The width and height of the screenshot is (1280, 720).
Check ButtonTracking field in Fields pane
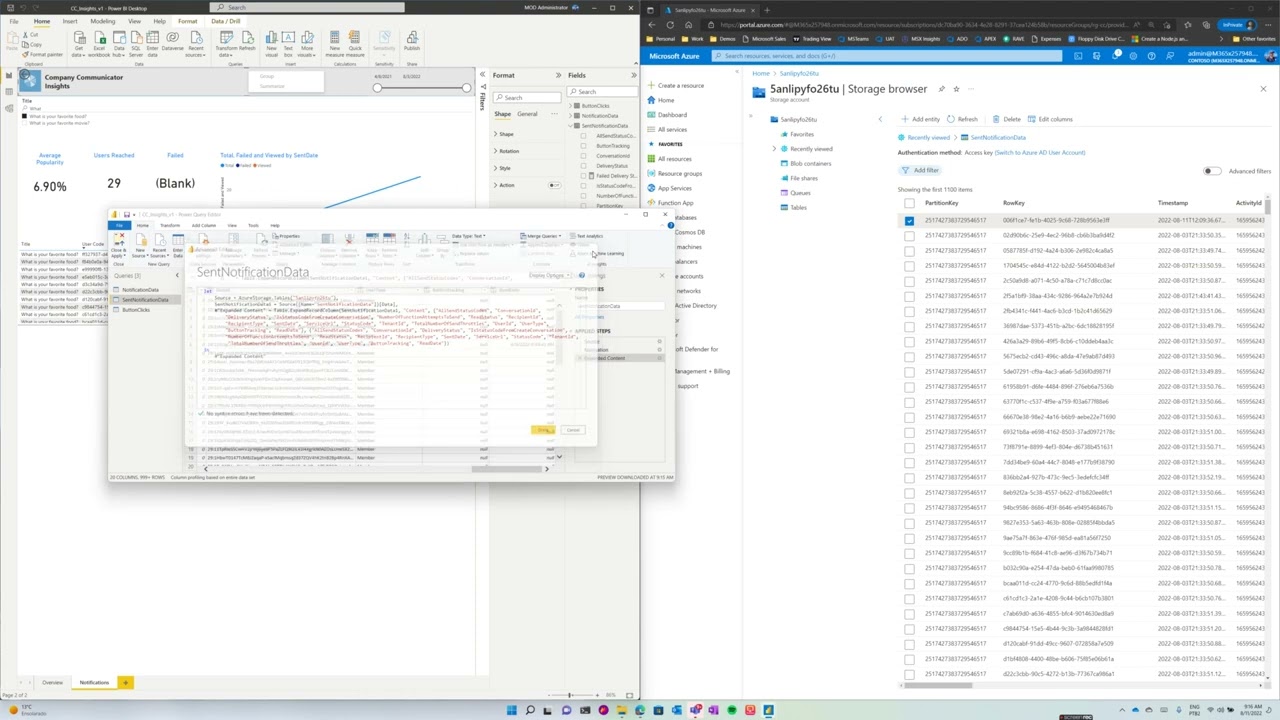point(584,146)
